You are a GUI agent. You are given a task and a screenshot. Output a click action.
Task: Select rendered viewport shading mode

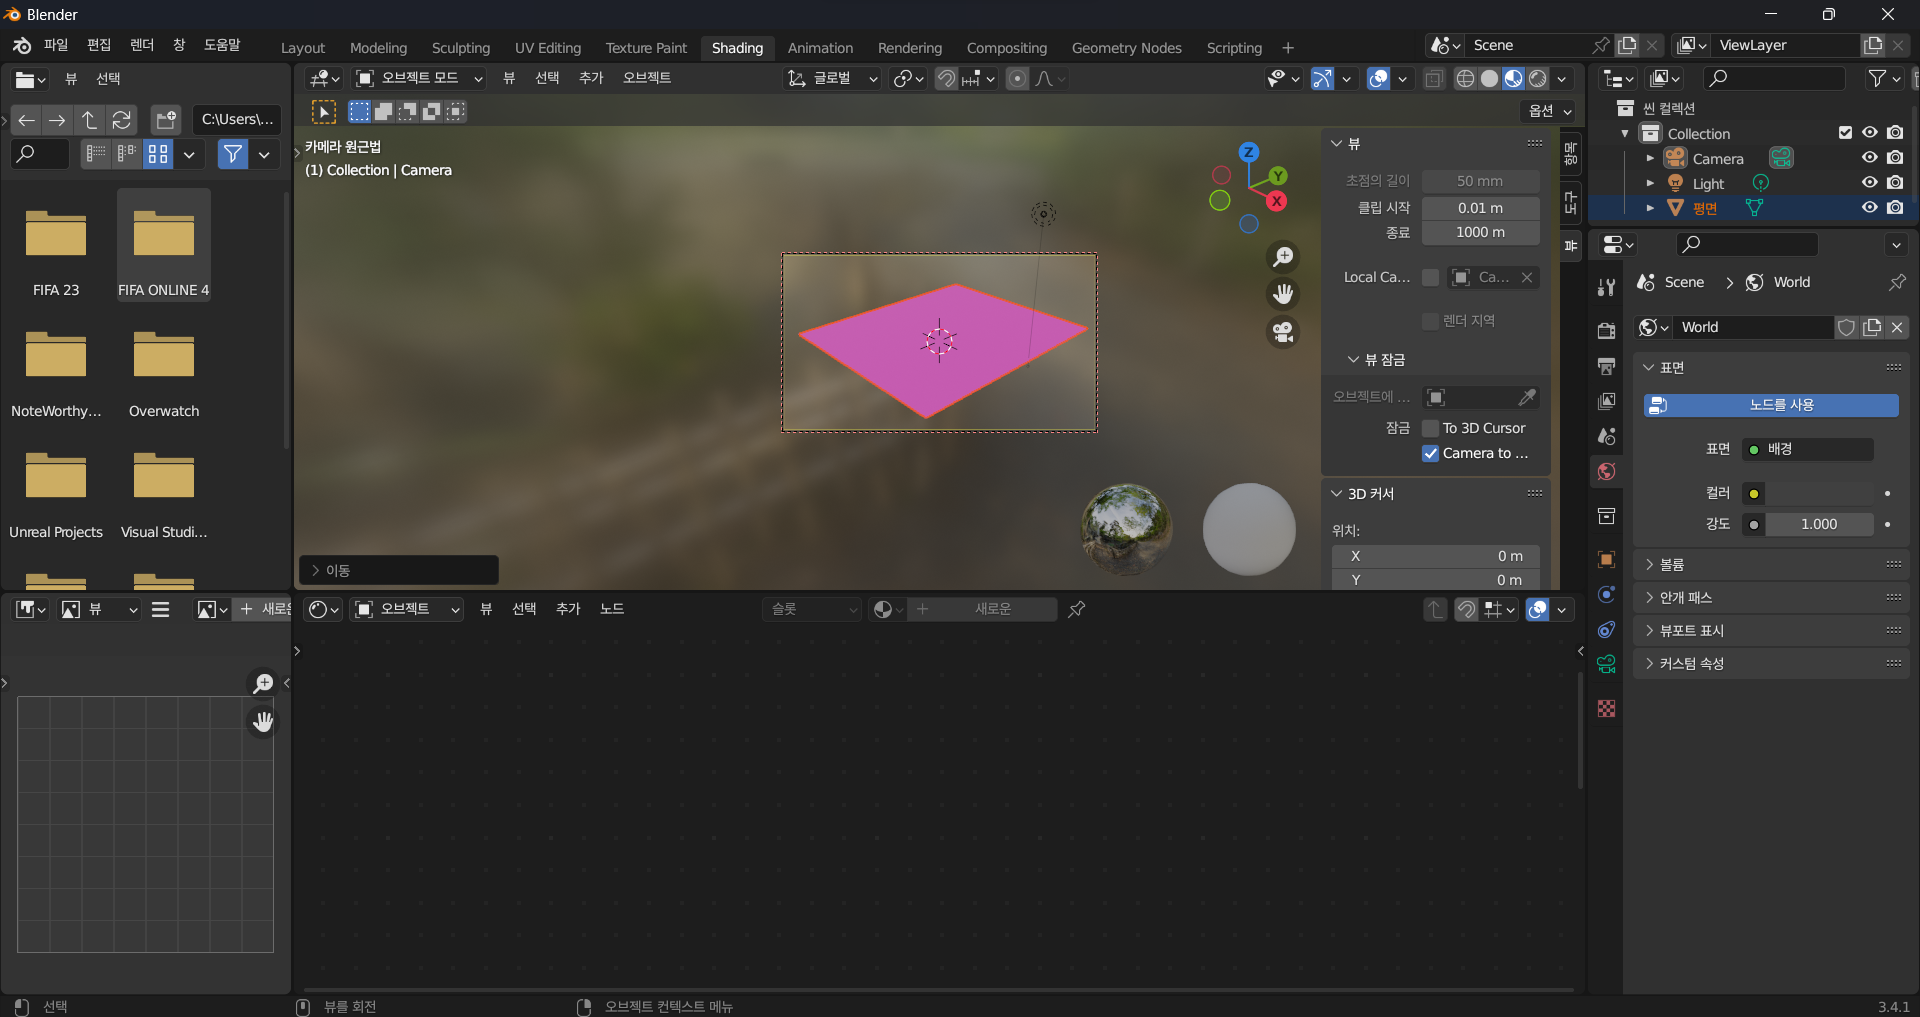tap(1538, 79)
